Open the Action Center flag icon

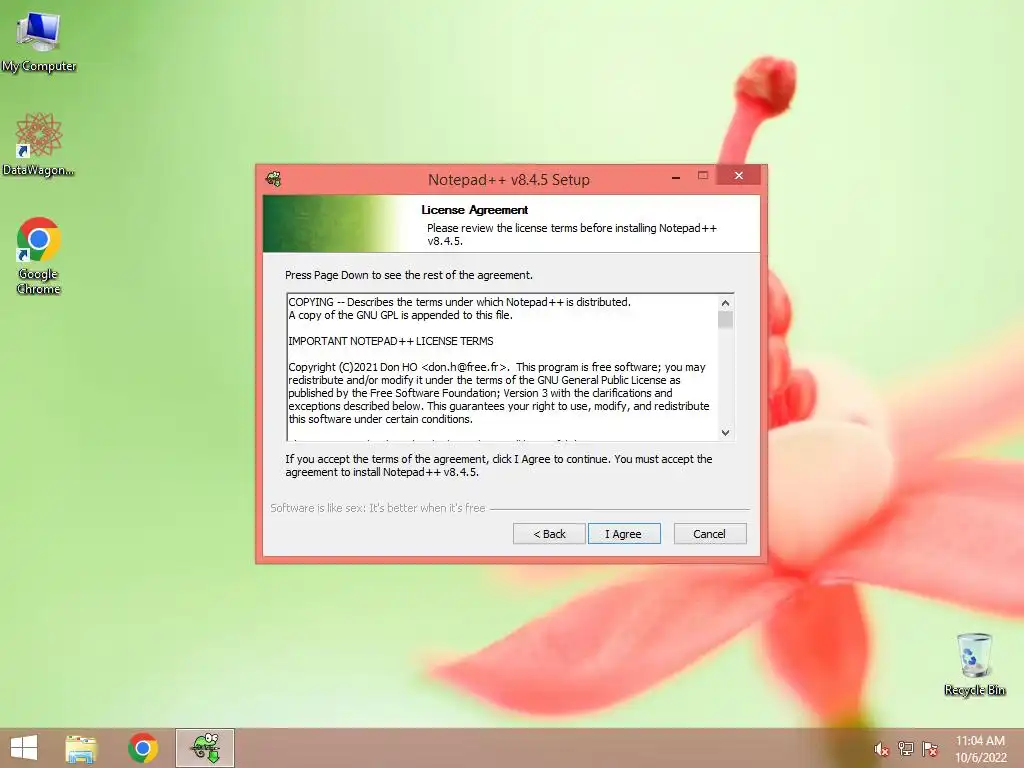(930, 748)
